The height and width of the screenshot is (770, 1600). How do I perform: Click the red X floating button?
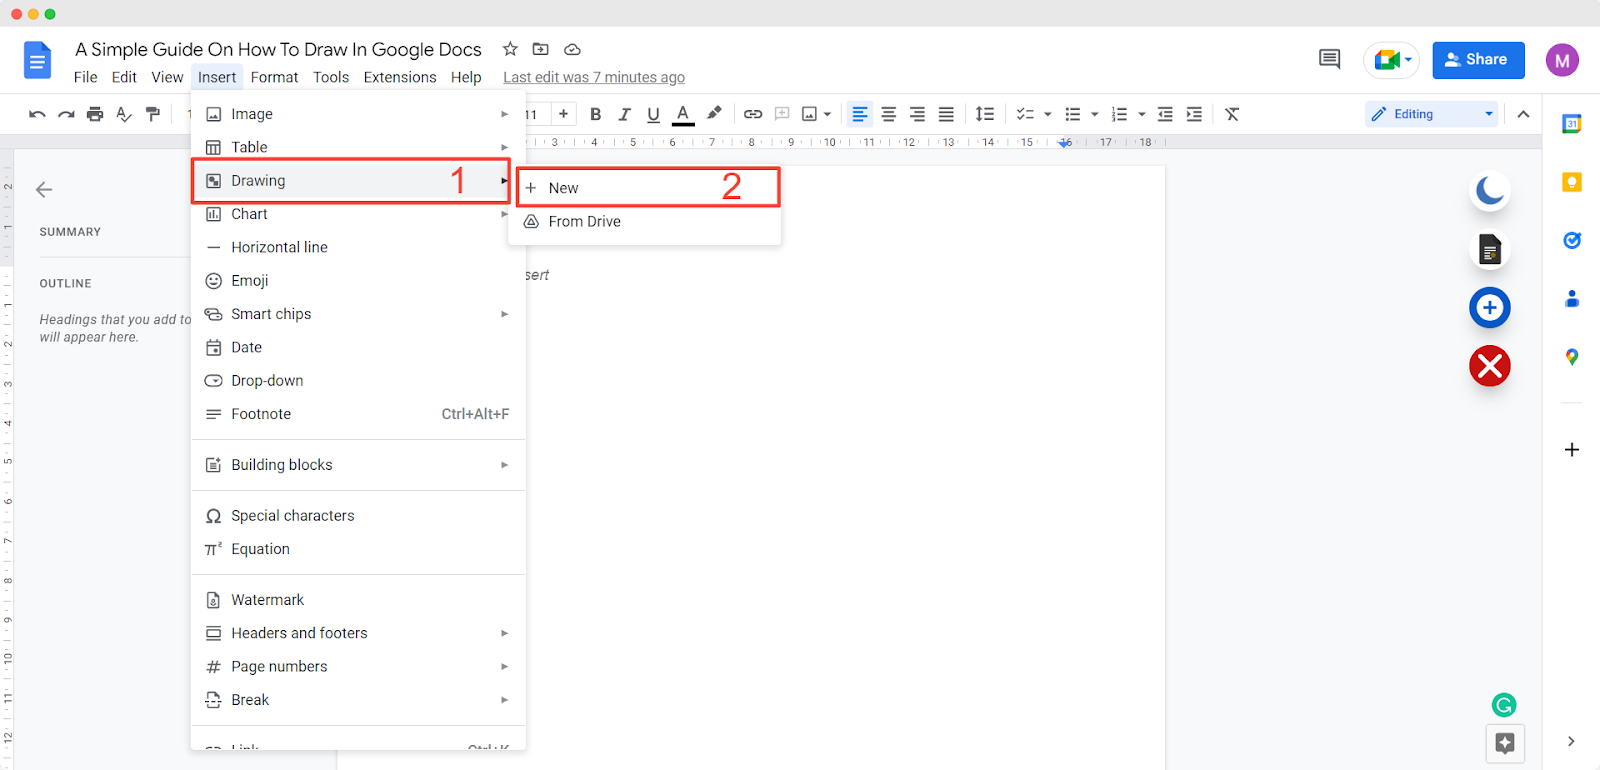(1490, 366)
